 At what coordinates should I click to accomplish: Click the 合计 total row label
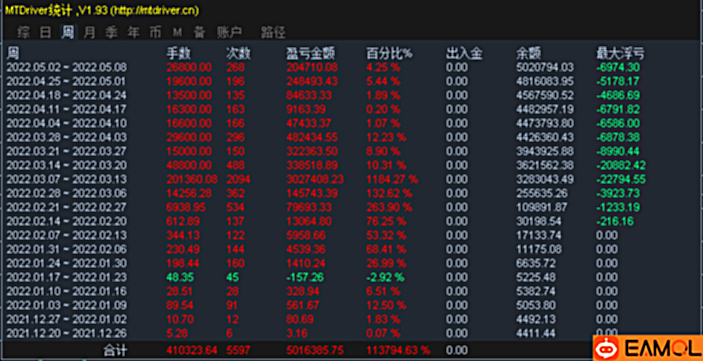pyautogui.click(x=115, y=350)
